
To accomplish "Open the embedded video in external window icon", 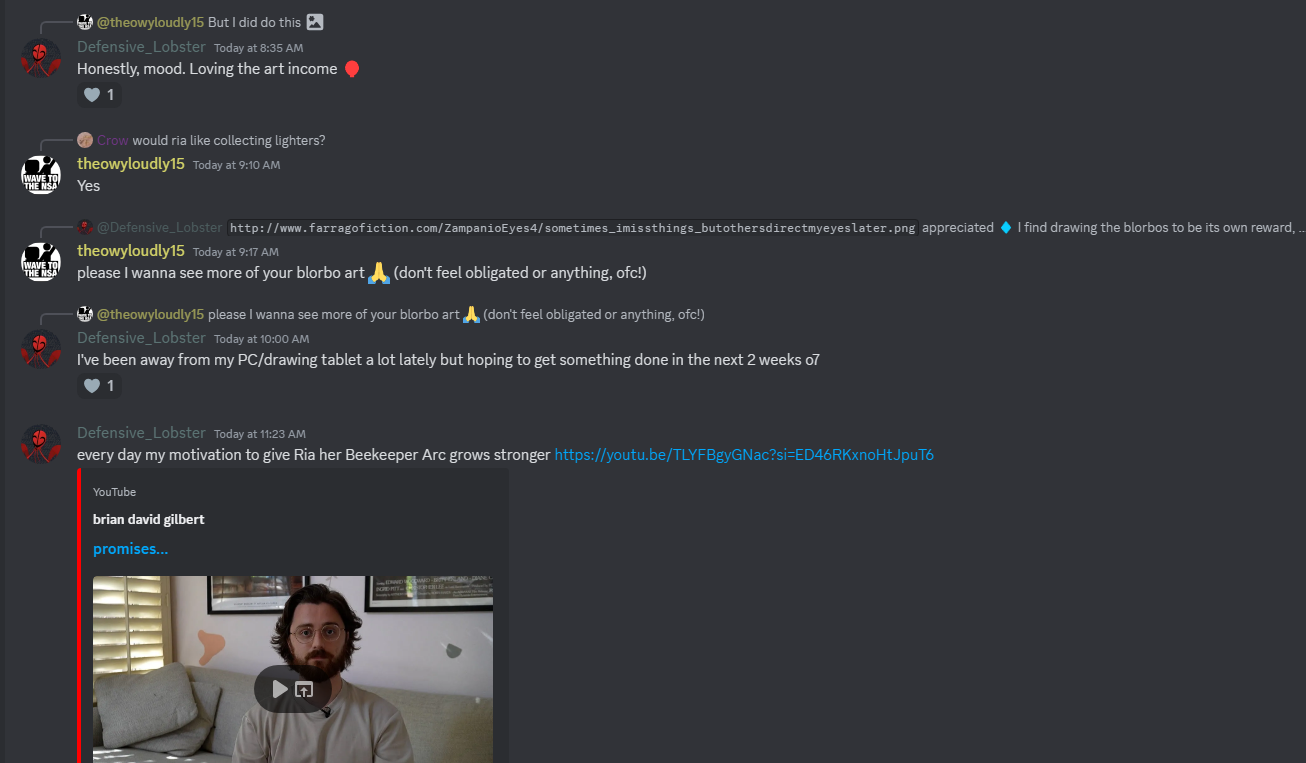I will pos(305,689).
